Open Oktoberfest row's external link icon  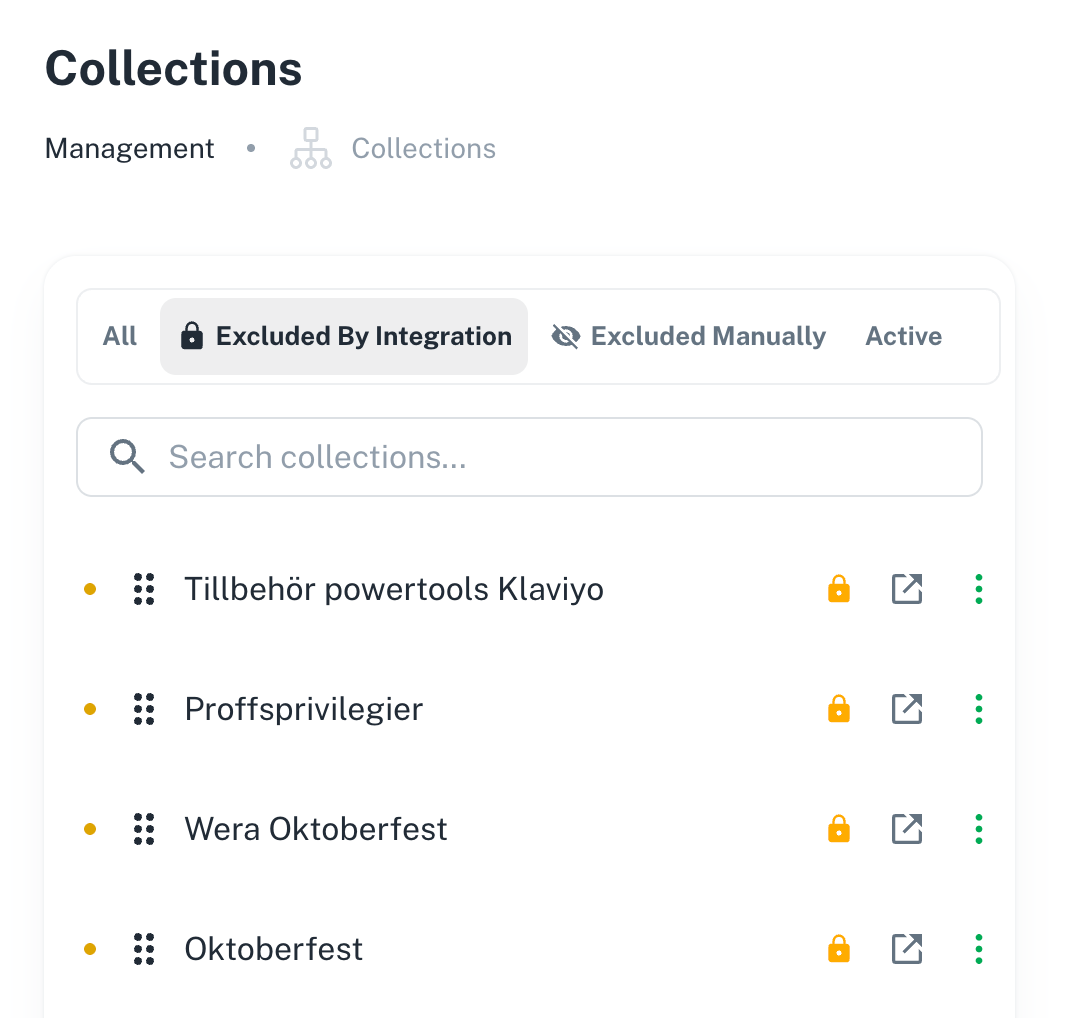(x=907, y=949)
